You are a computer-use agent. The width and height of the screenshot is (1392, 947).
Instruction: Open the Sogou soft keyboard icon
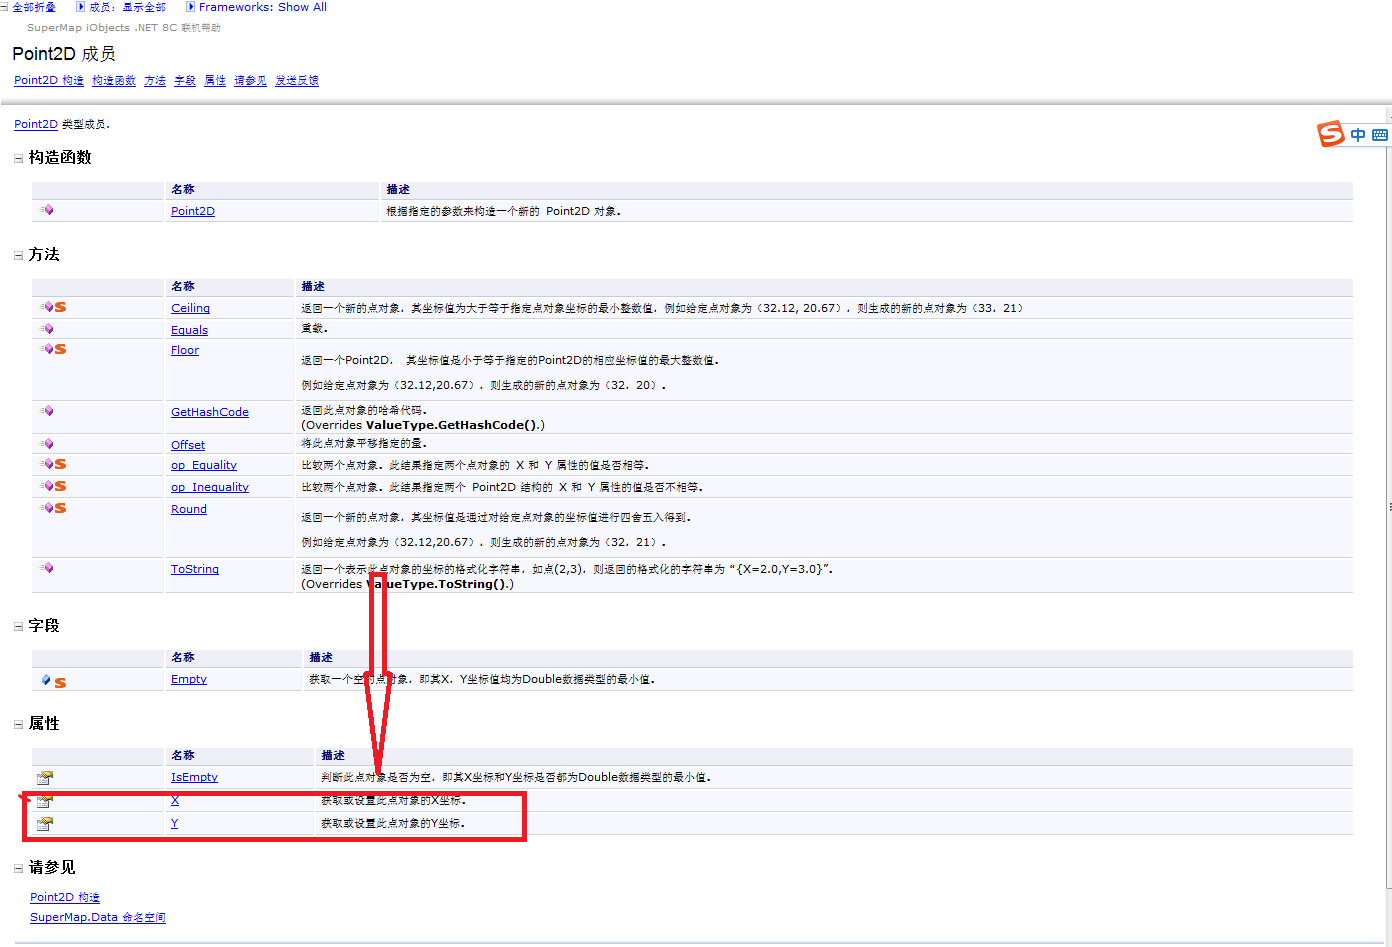(1380, 135)
